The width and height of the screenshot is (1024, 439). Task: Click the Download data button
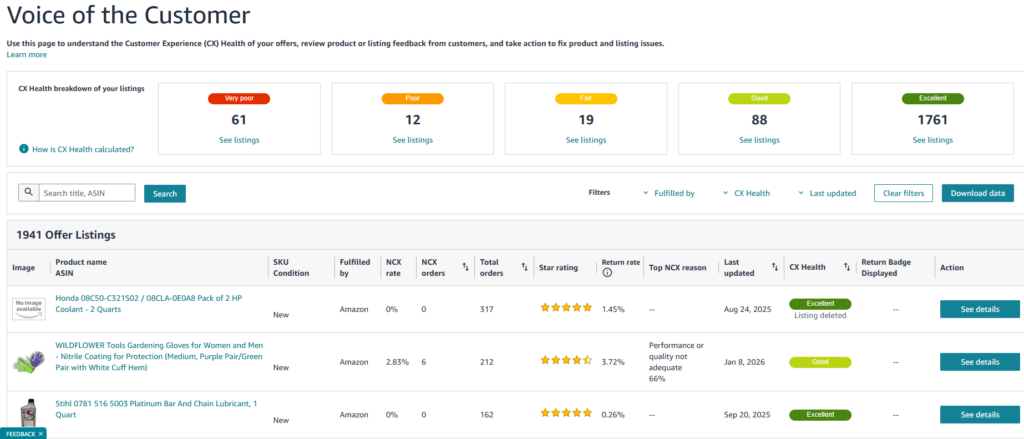click(977, 193)
